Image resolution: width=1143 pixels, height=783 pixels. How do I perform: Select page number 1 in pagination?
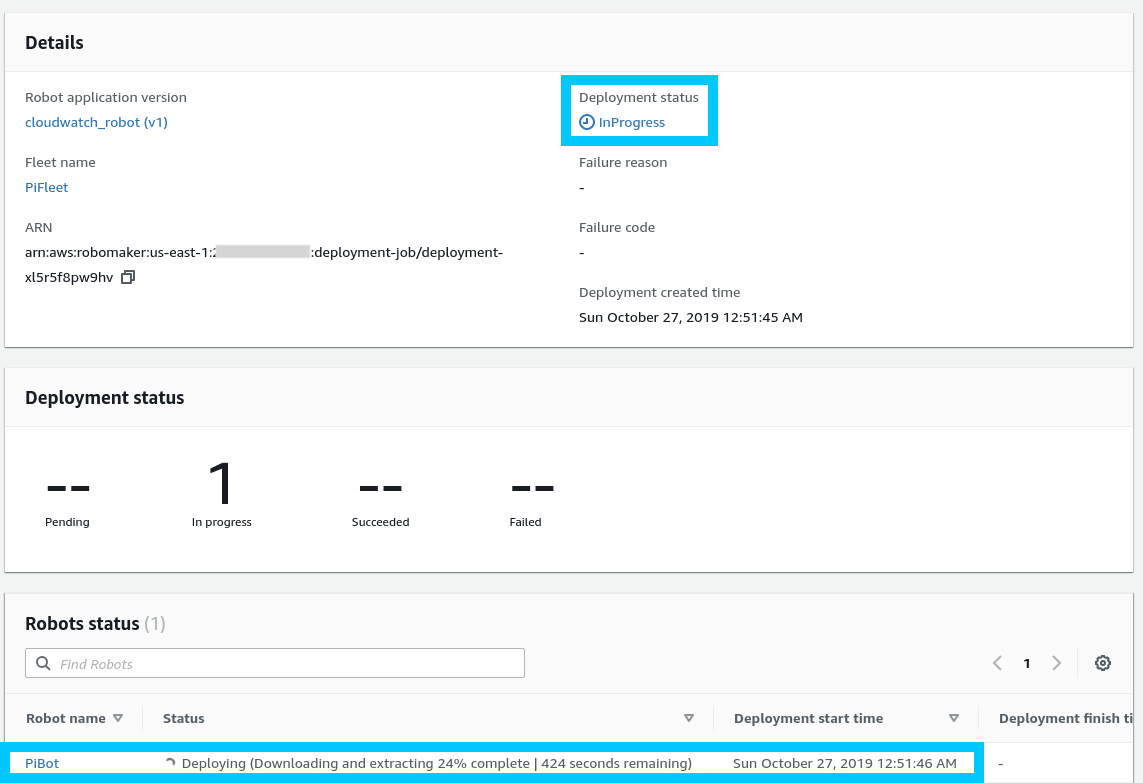(1027, 662)
